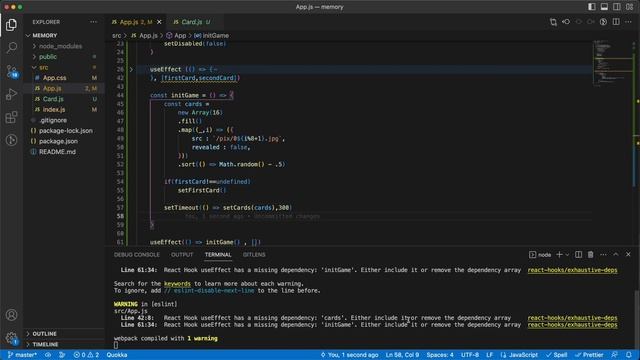This screenshot has width=640, height=360.
Task: Toggle the bottom panel visibility
Action: pos(604,7)
